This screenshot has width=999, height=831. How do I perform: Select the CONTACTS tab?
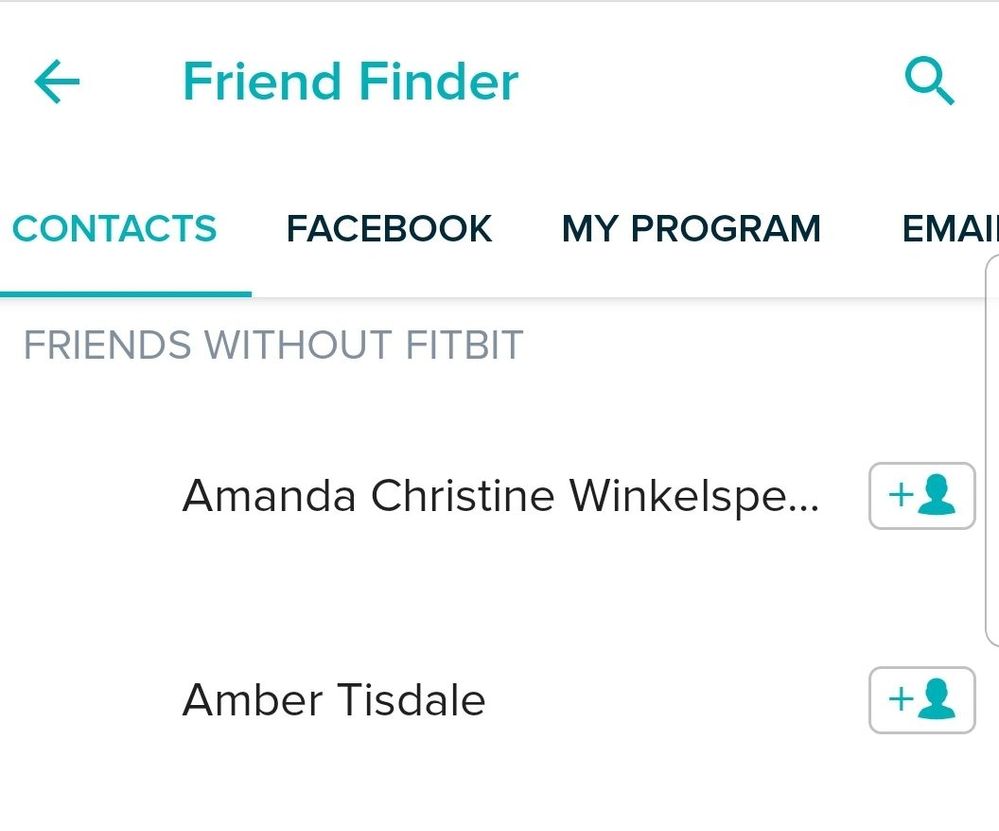(x=115, y=228)
